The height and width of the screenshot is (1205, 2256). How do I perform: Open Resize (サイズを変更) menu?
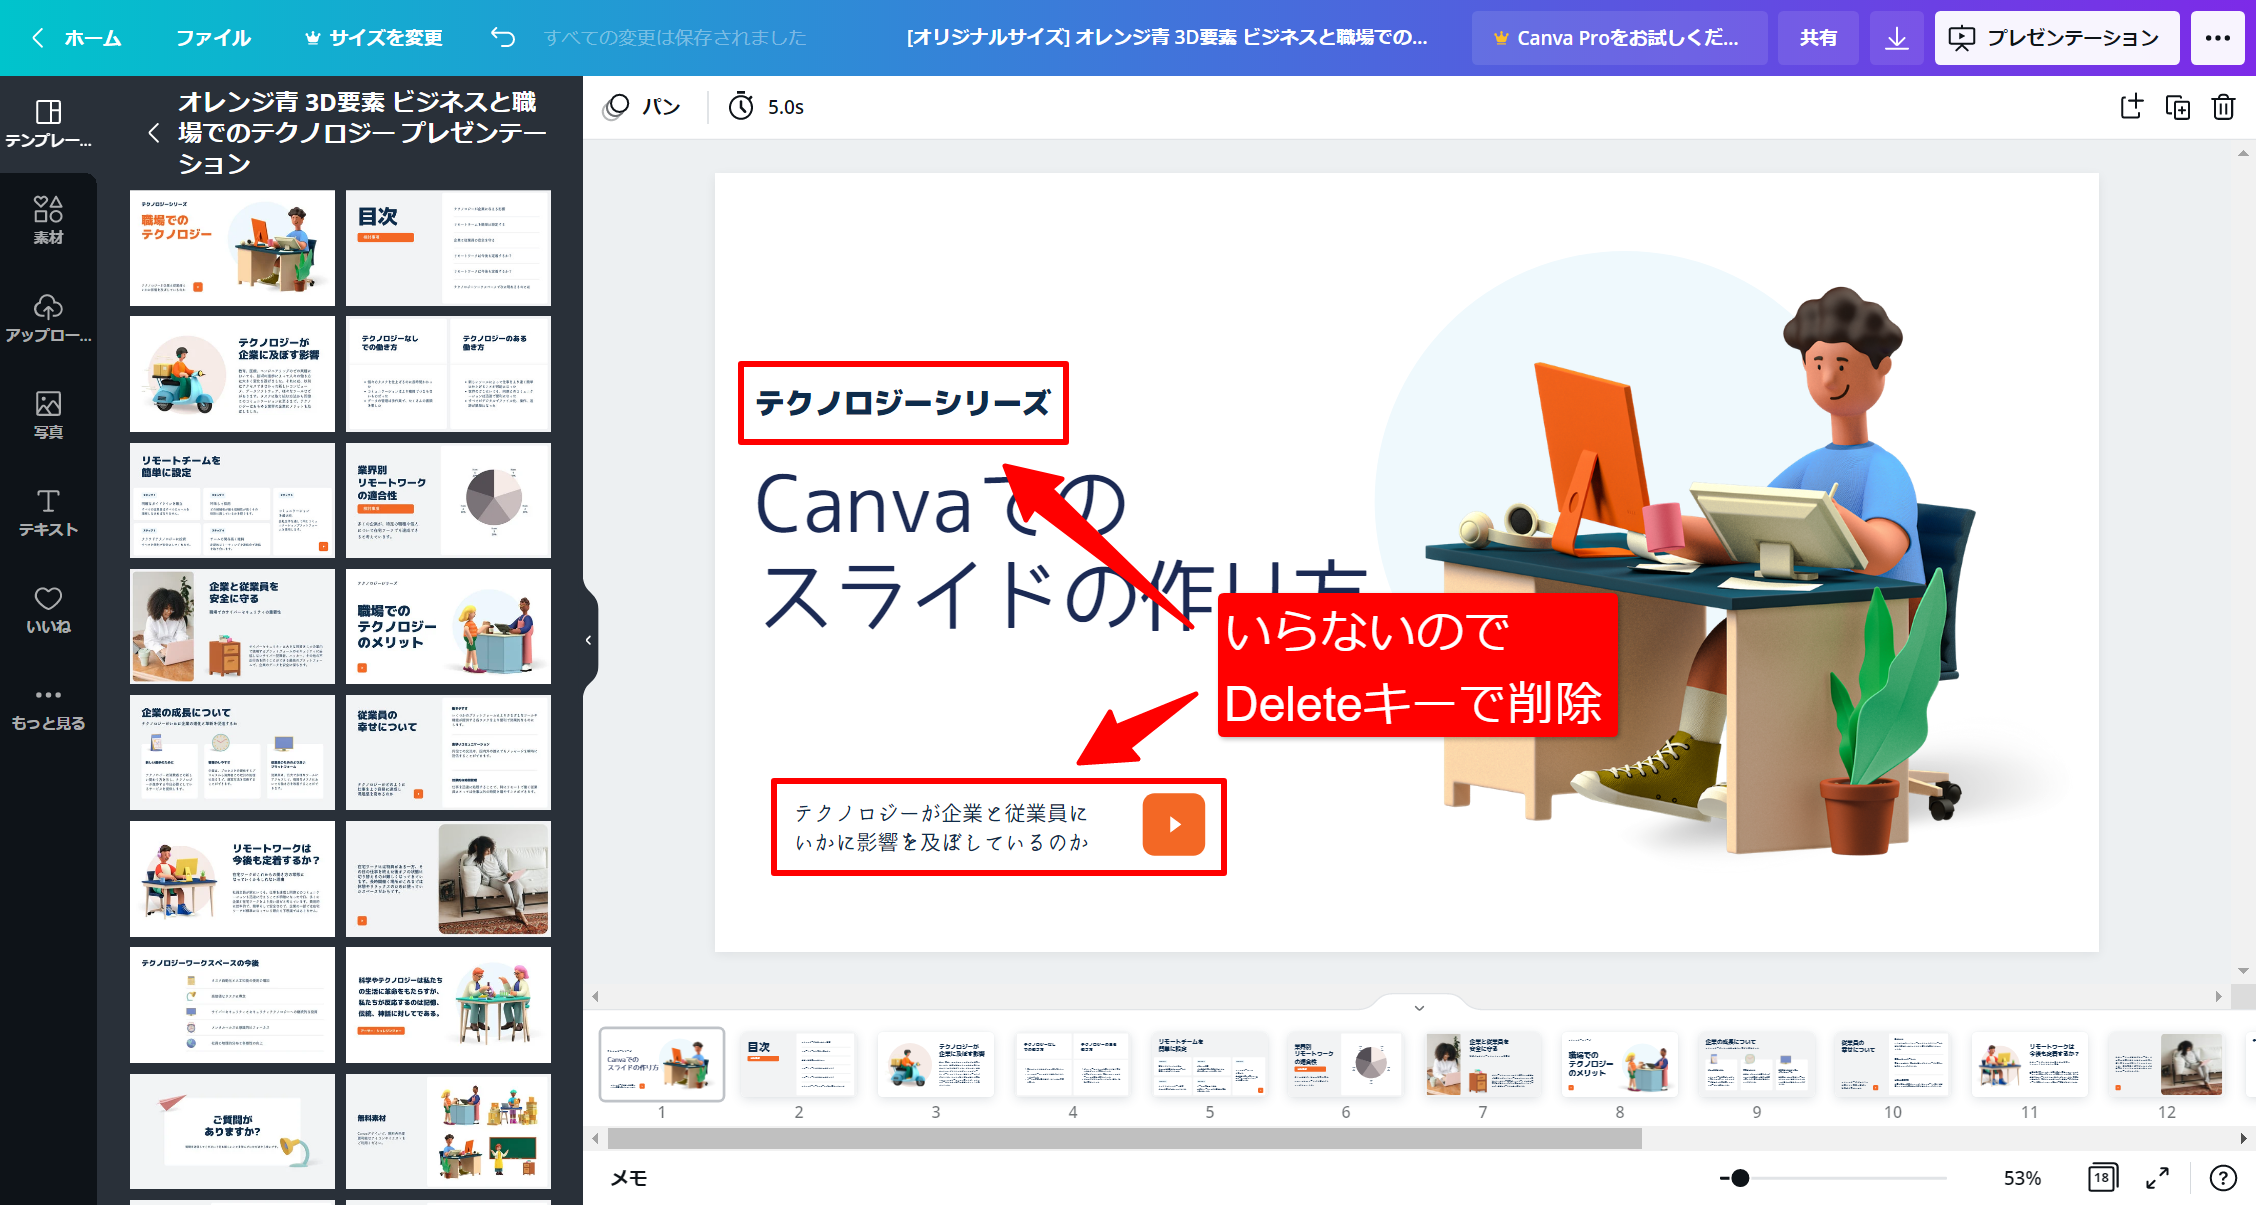pyautogui.click(x=373, y=38)
